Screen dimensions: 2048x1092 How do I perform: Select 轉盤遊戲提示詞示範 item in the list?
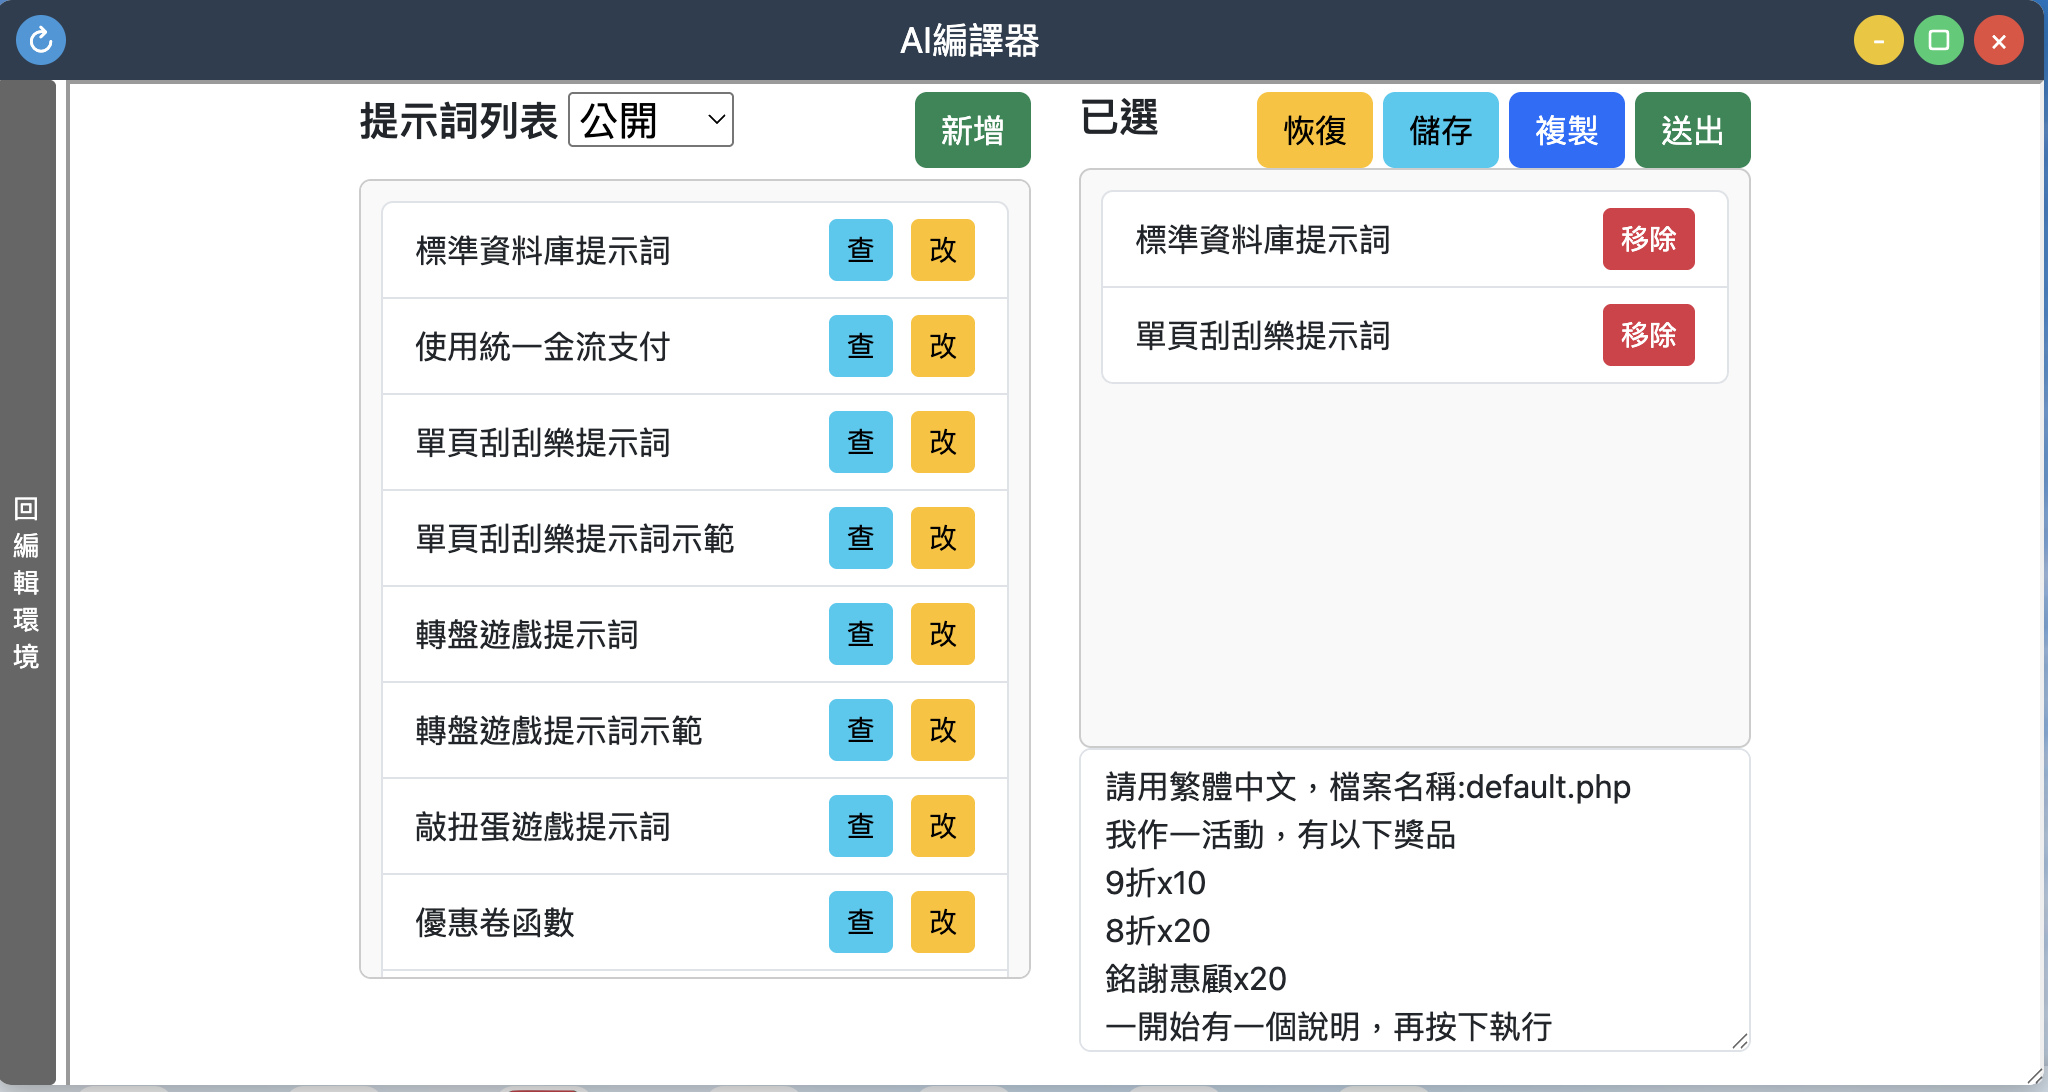(559, 731)
